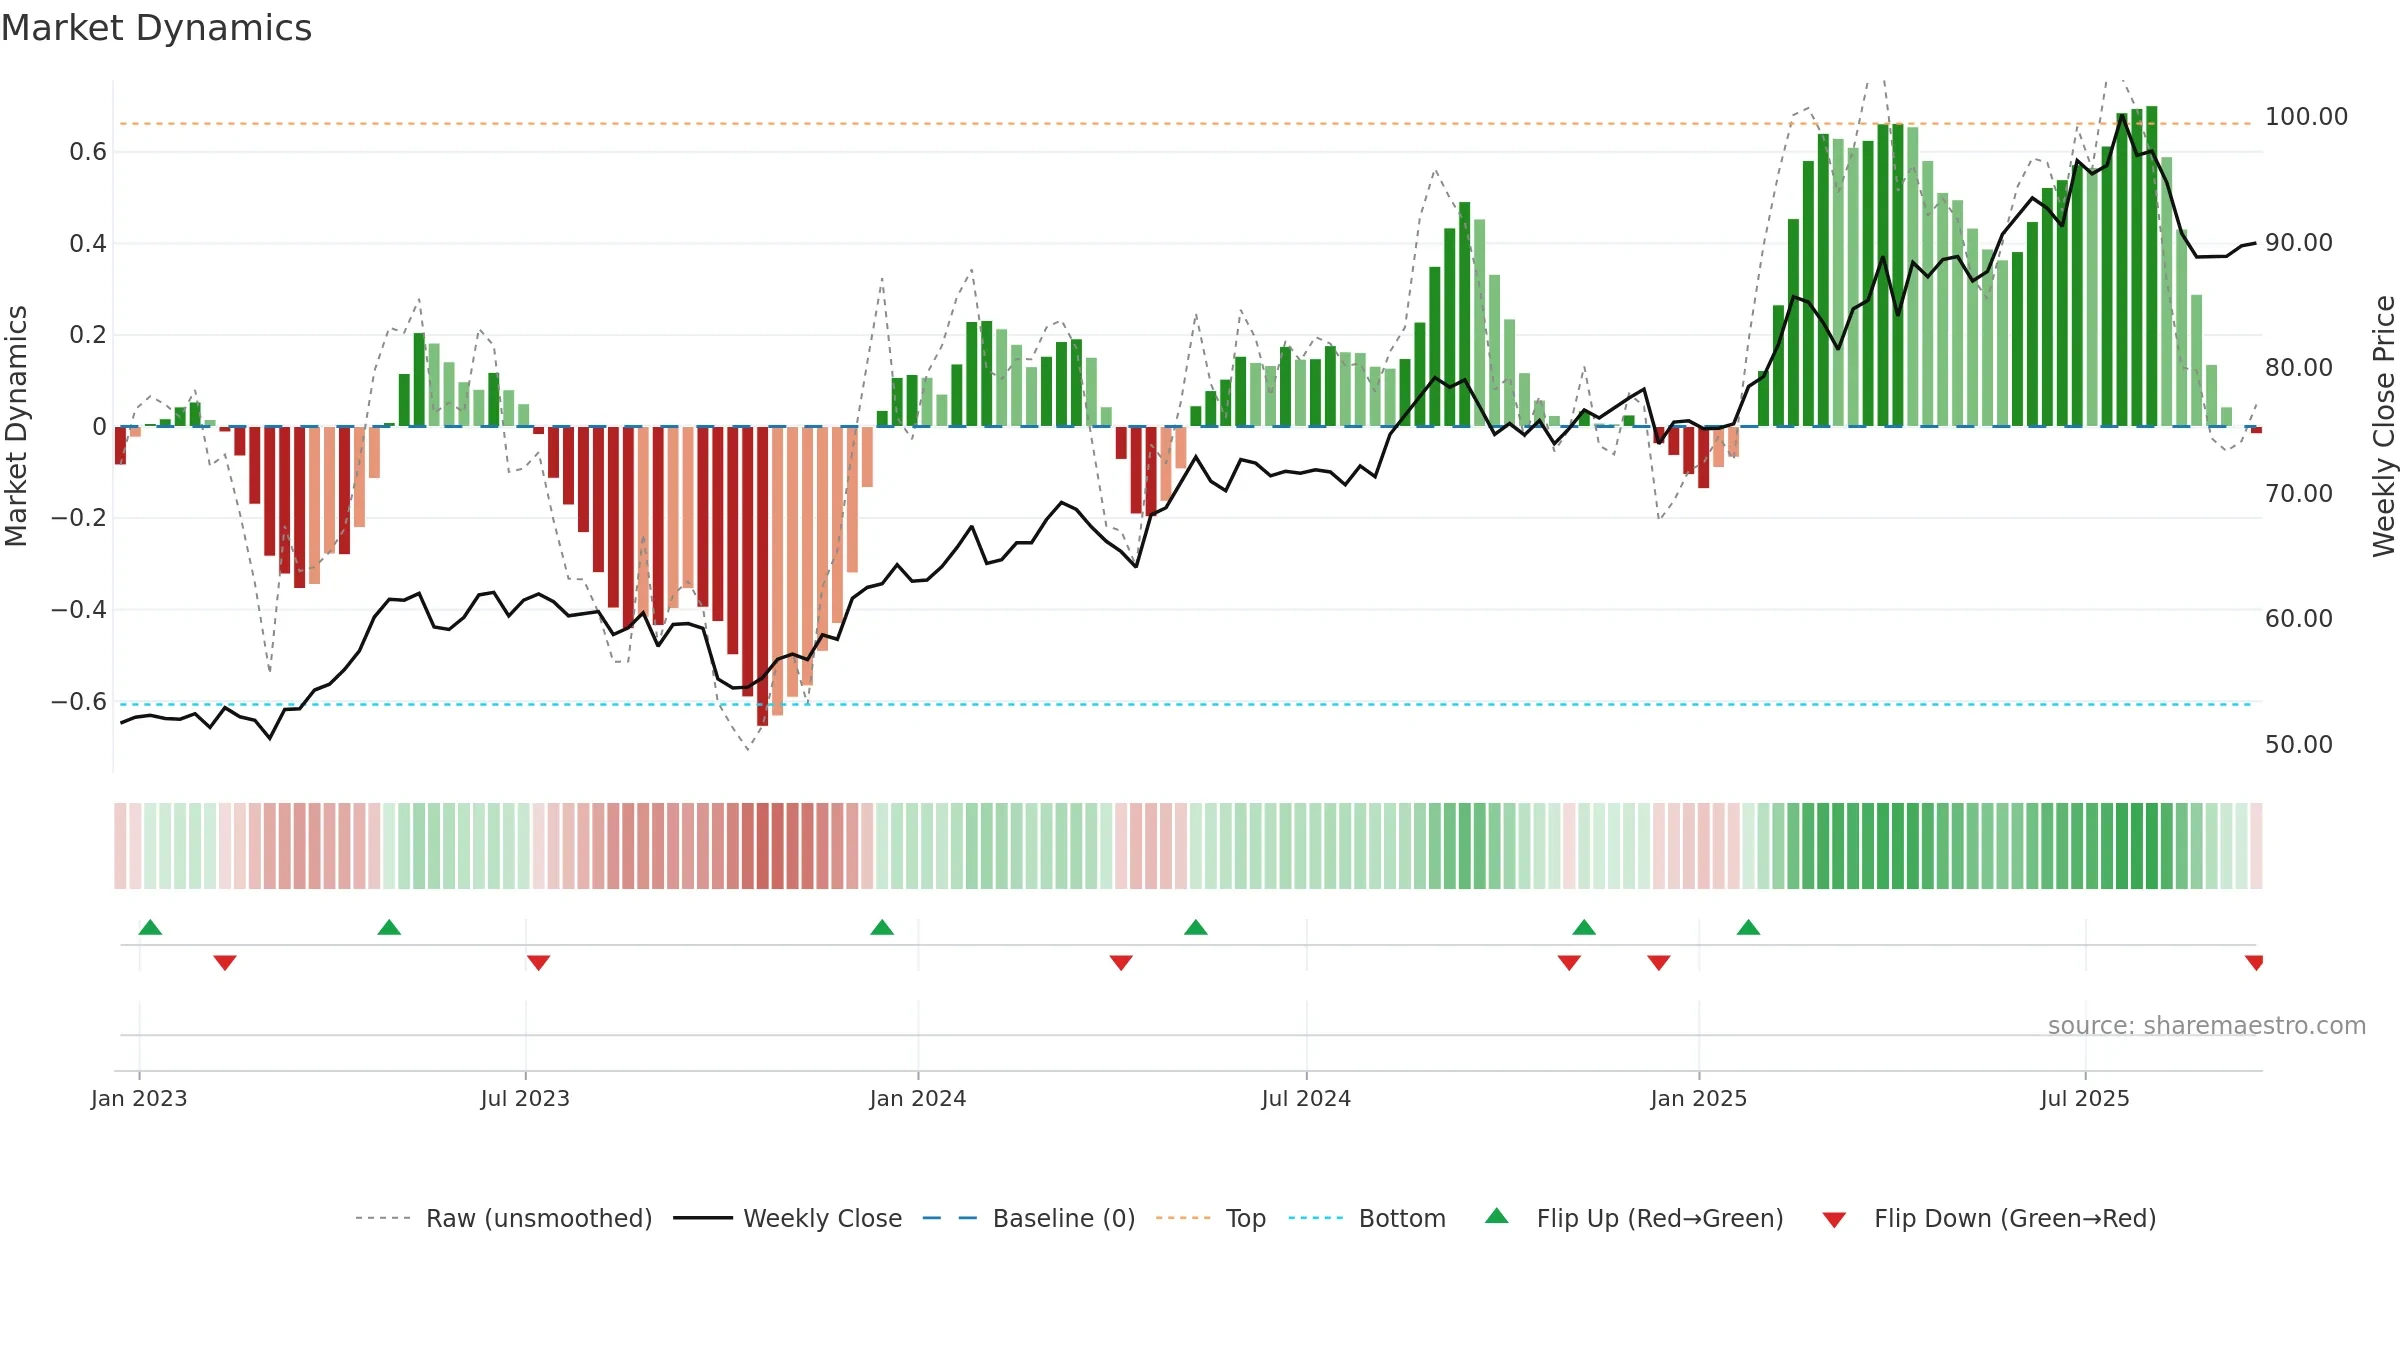Viewport: 2400px width, 1350px height.
Task: Click the Jan 2025 x-axis label
Action: point(1699,1098)
